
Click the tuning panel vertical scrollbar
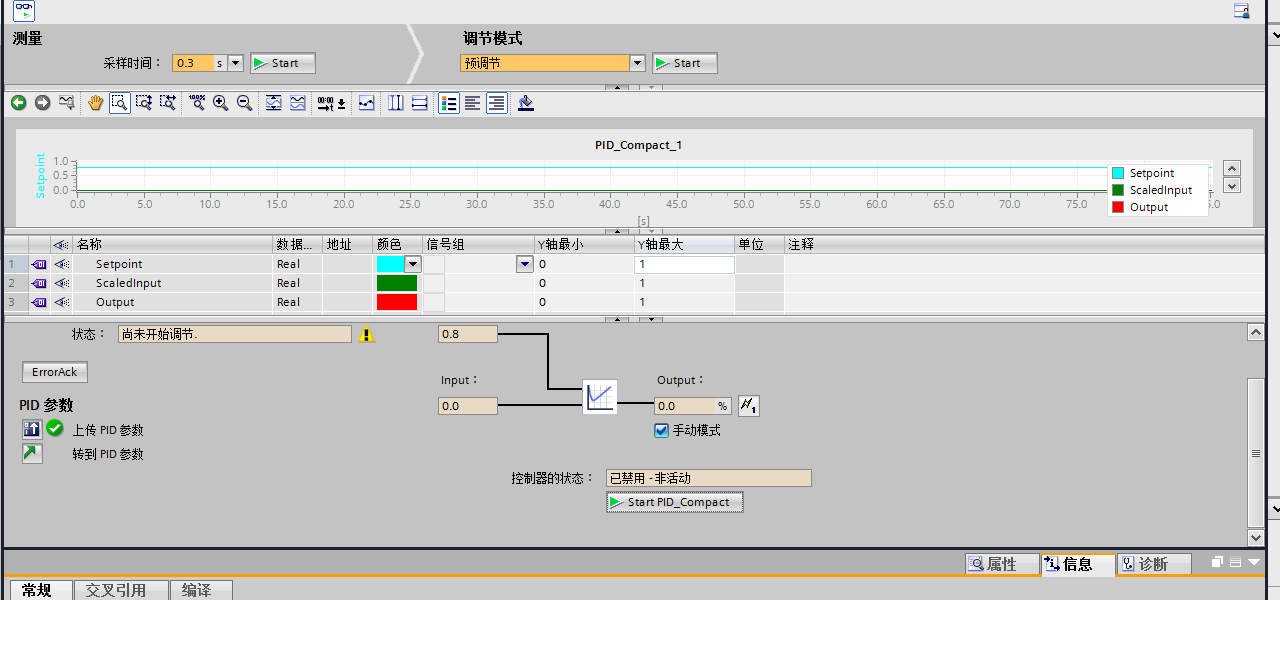[1256, 453]
